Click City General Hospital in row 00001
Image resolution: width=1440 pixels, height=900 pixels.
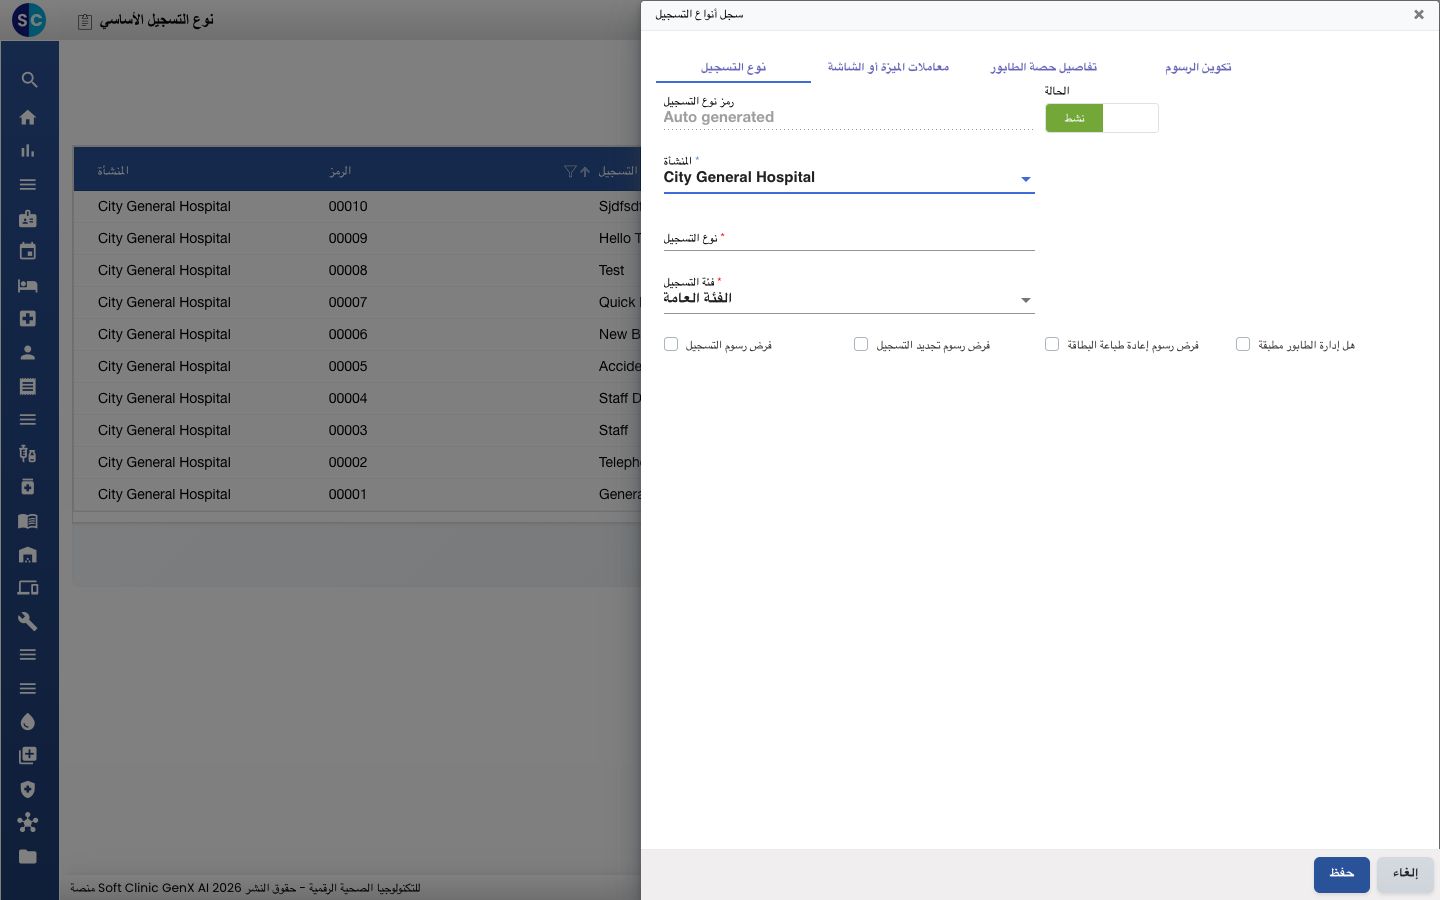click(x=164, y=494)
